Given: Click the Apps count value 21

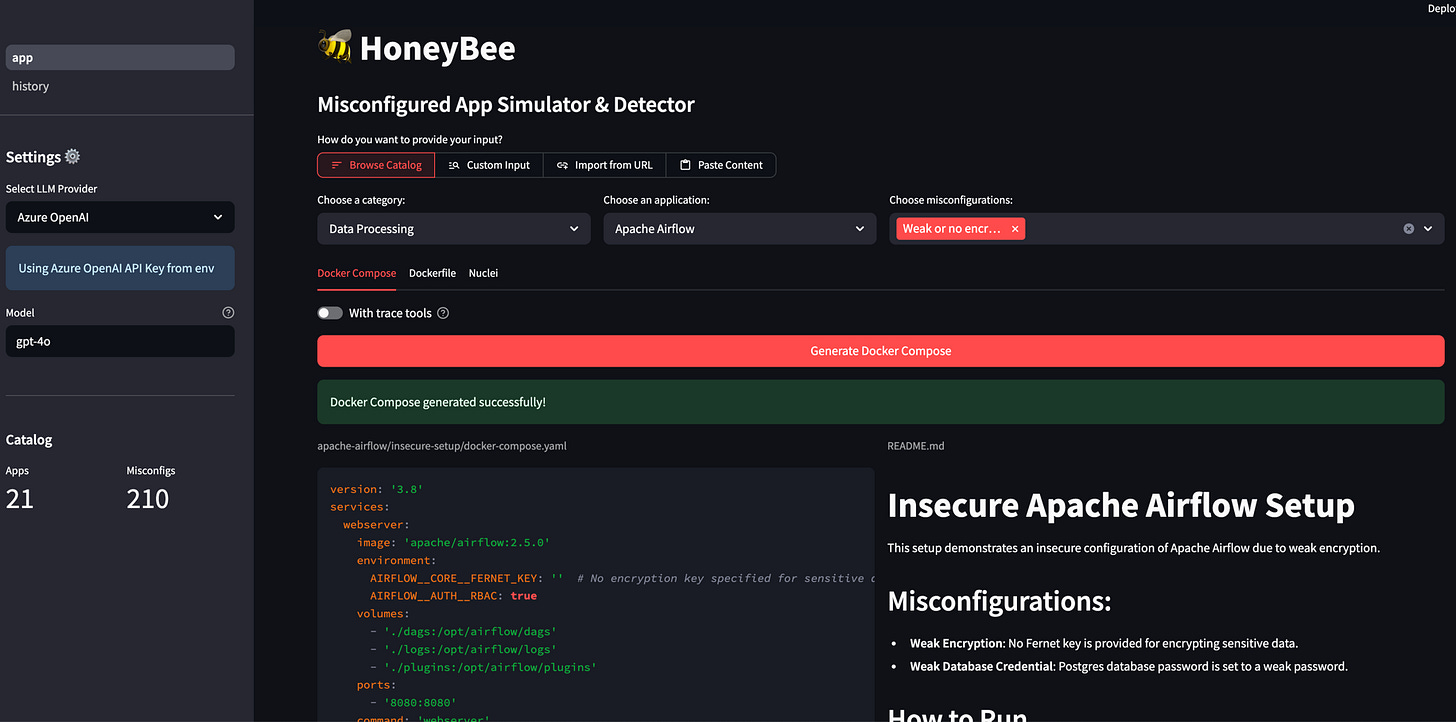Looking at the screenshot, I should pyautogui.click(x=20, y=499).
